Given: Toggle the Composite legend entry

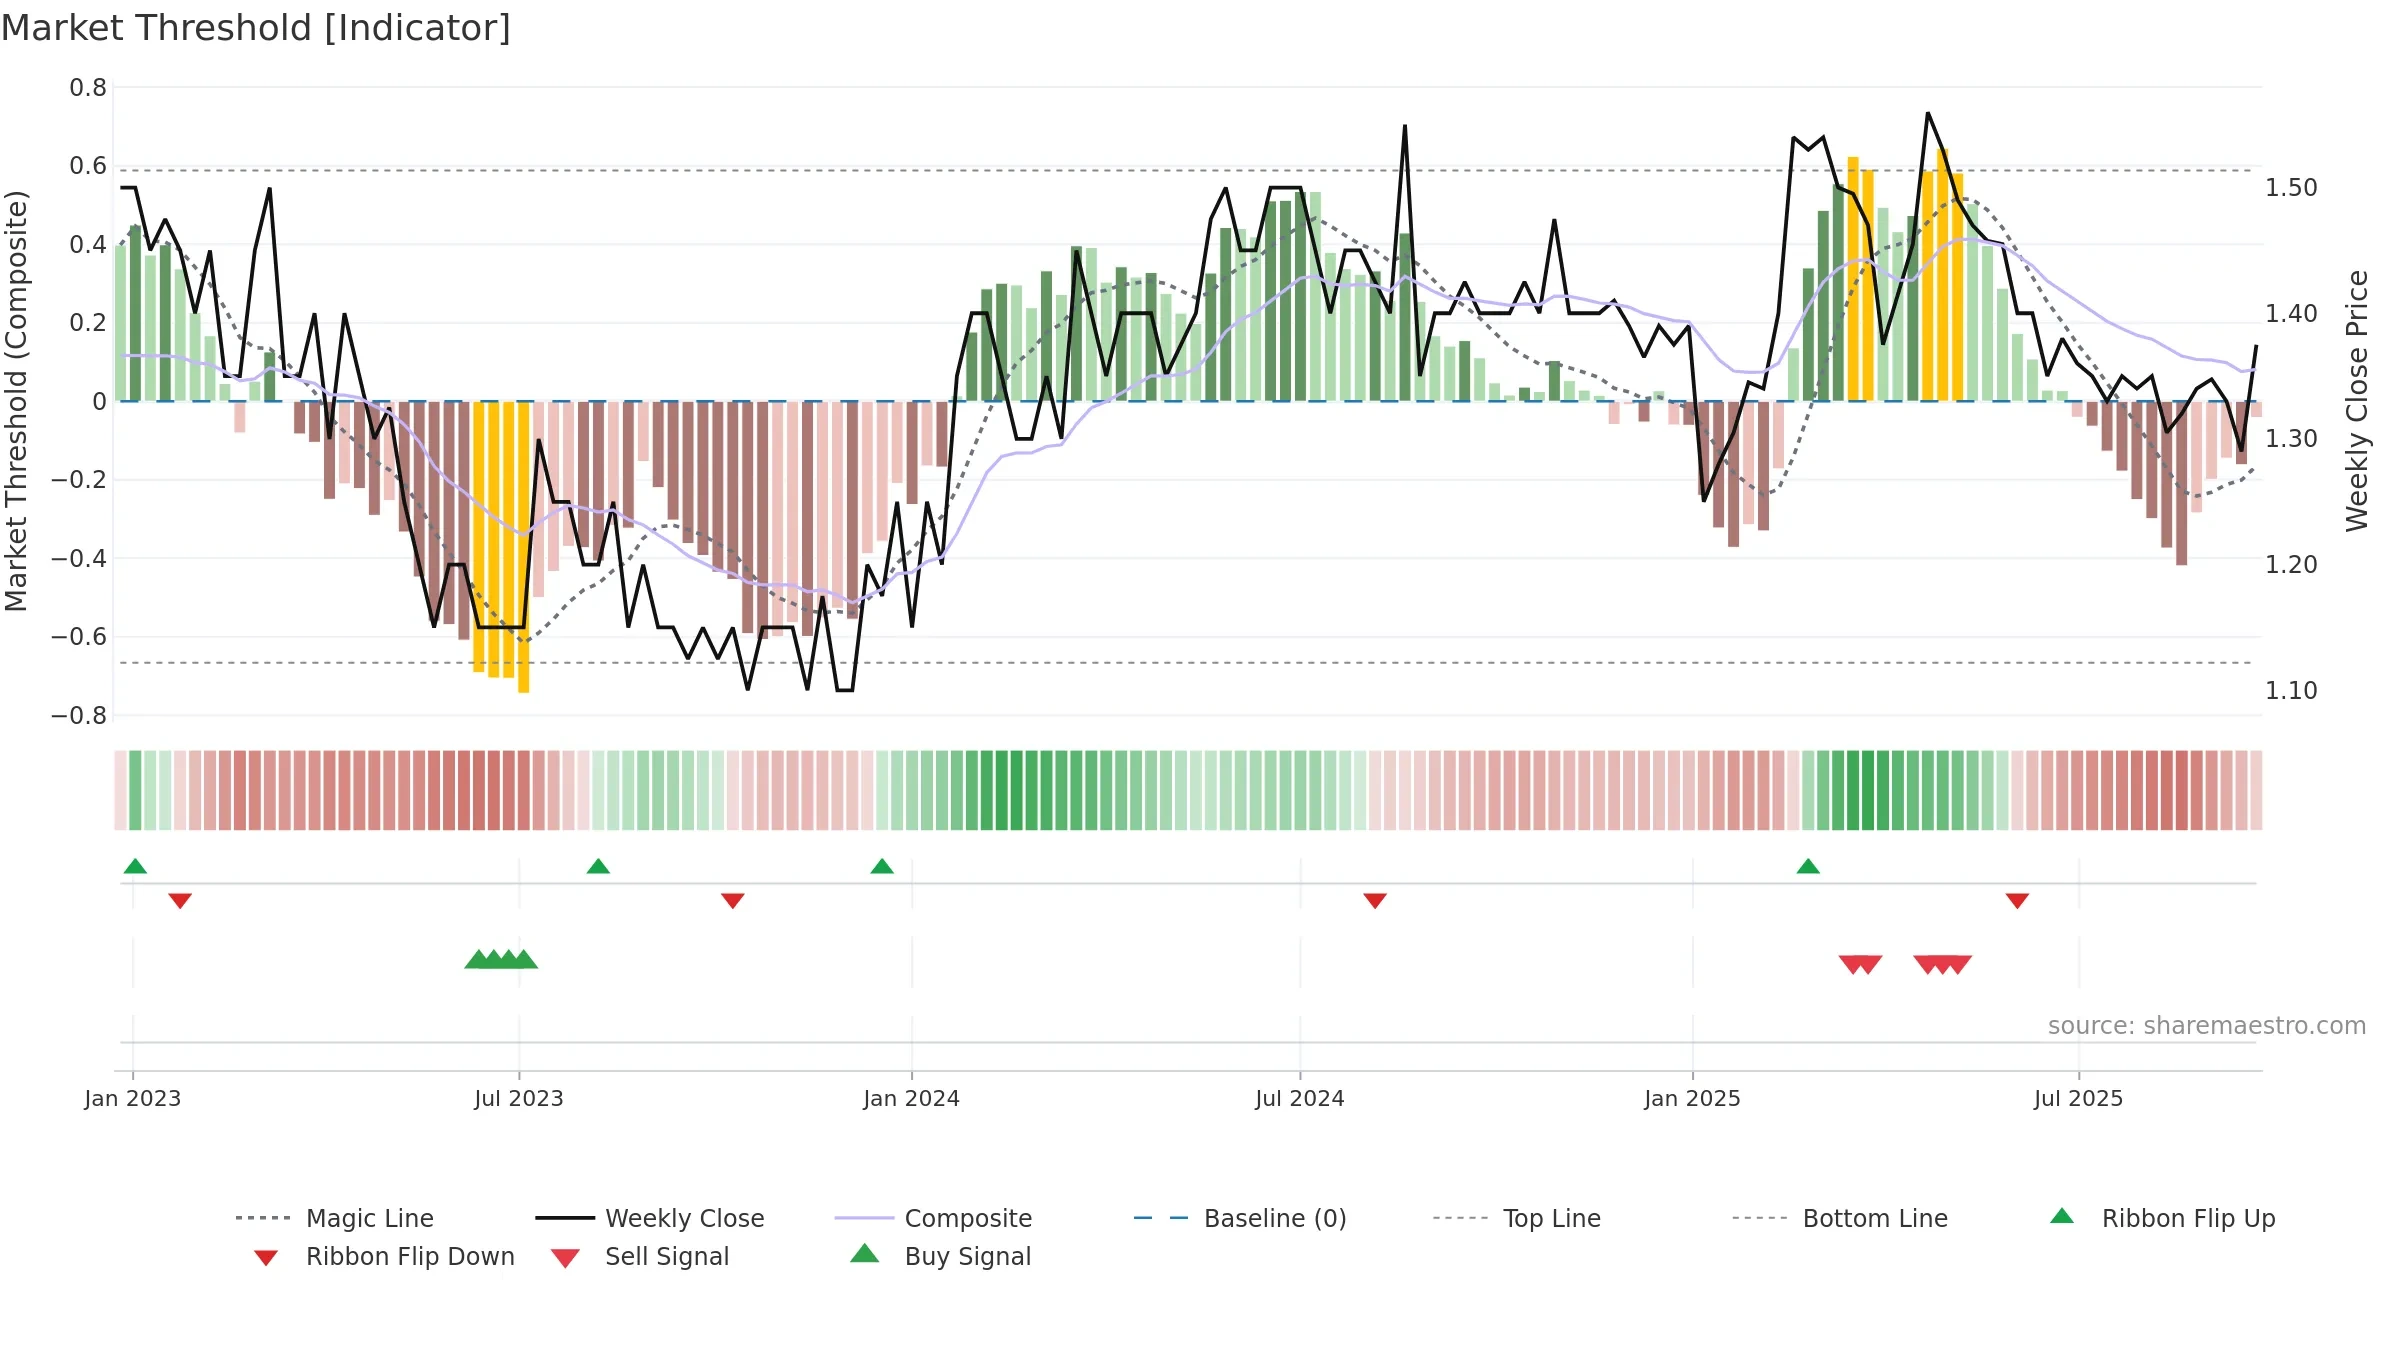Looking at the screenshot, I should [933, 1218].
